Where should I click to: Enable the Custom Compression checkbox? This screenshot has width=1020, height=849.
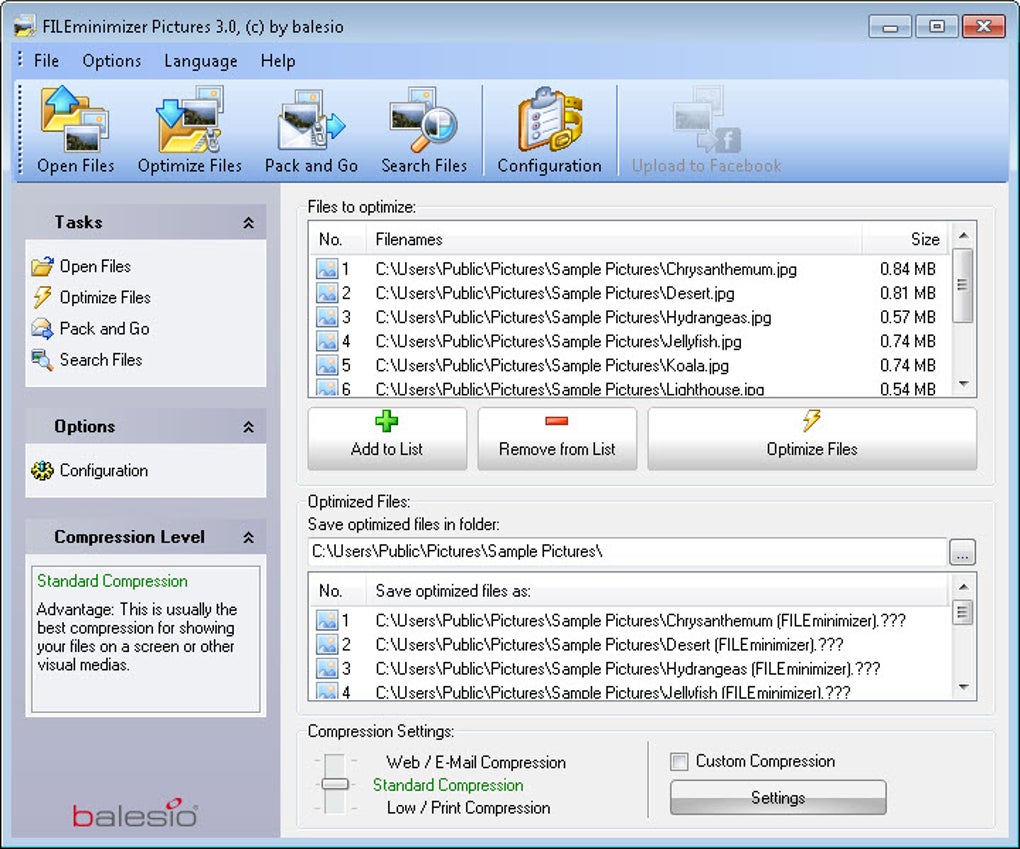pyautogui.click(x=679, y=761)
